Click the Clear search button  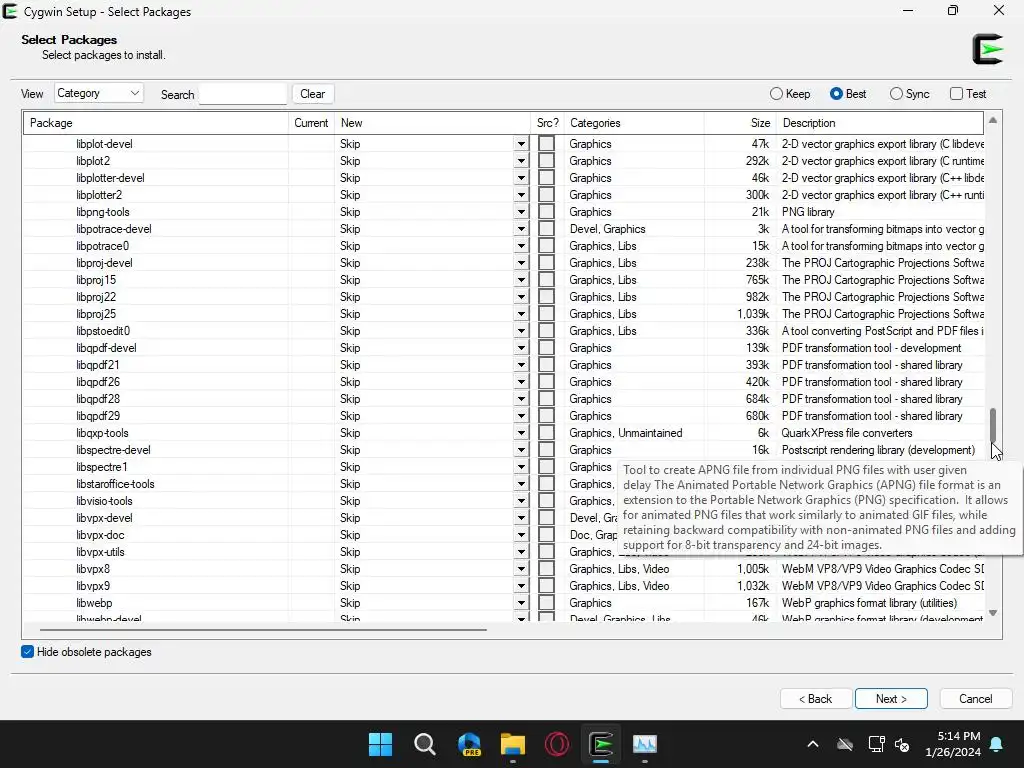point(313,94)
